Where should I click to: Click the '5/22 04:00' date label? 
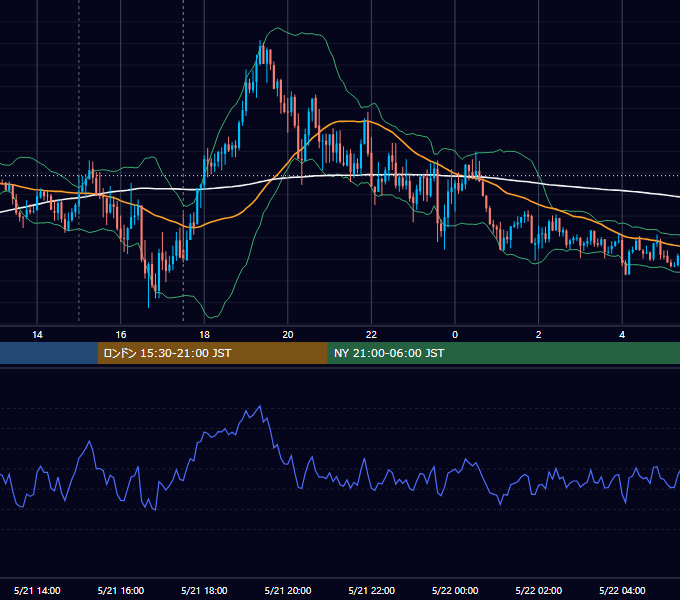622,590
